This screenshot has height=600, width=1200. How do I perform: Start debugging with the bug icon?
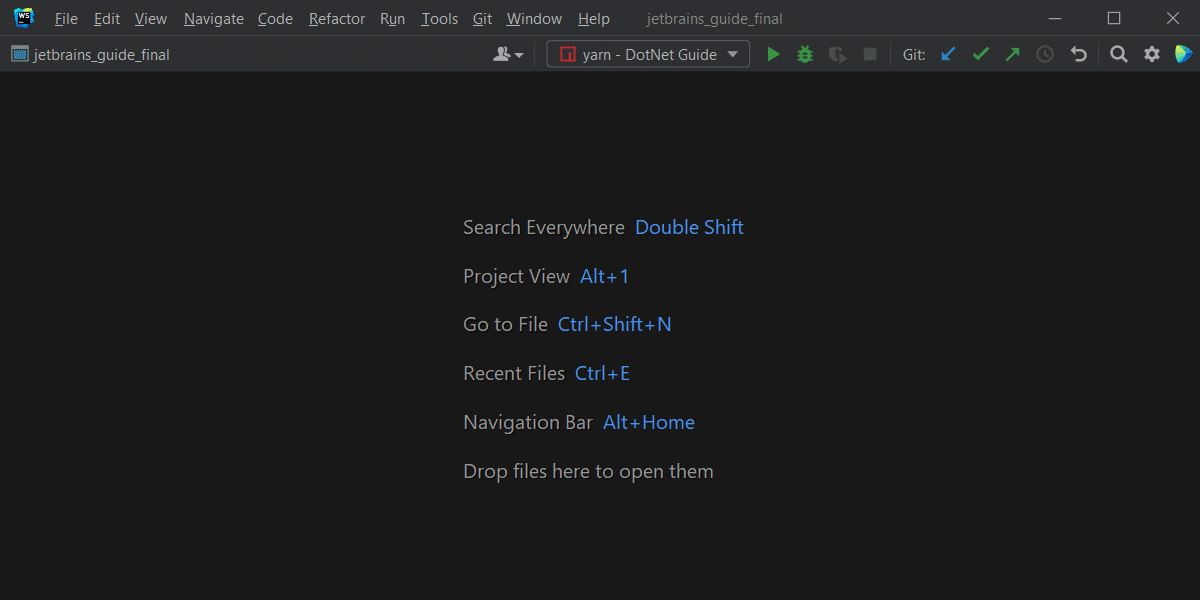(x=805, y=54)
